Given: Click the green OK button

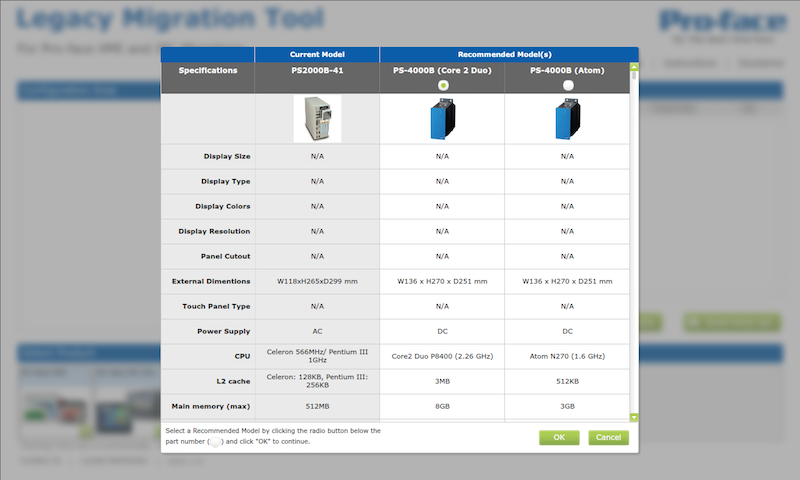Looking at the screenshot, I should point(559,437).
